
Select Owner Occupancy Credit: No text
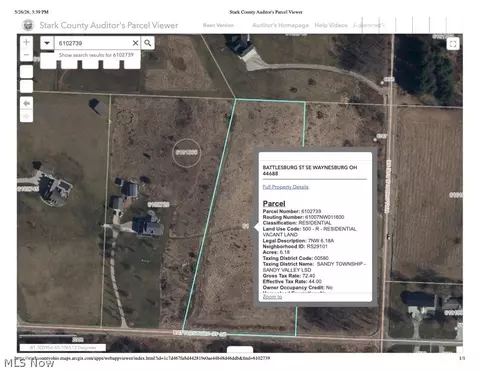pyautogui.click(x=298, y=287)
